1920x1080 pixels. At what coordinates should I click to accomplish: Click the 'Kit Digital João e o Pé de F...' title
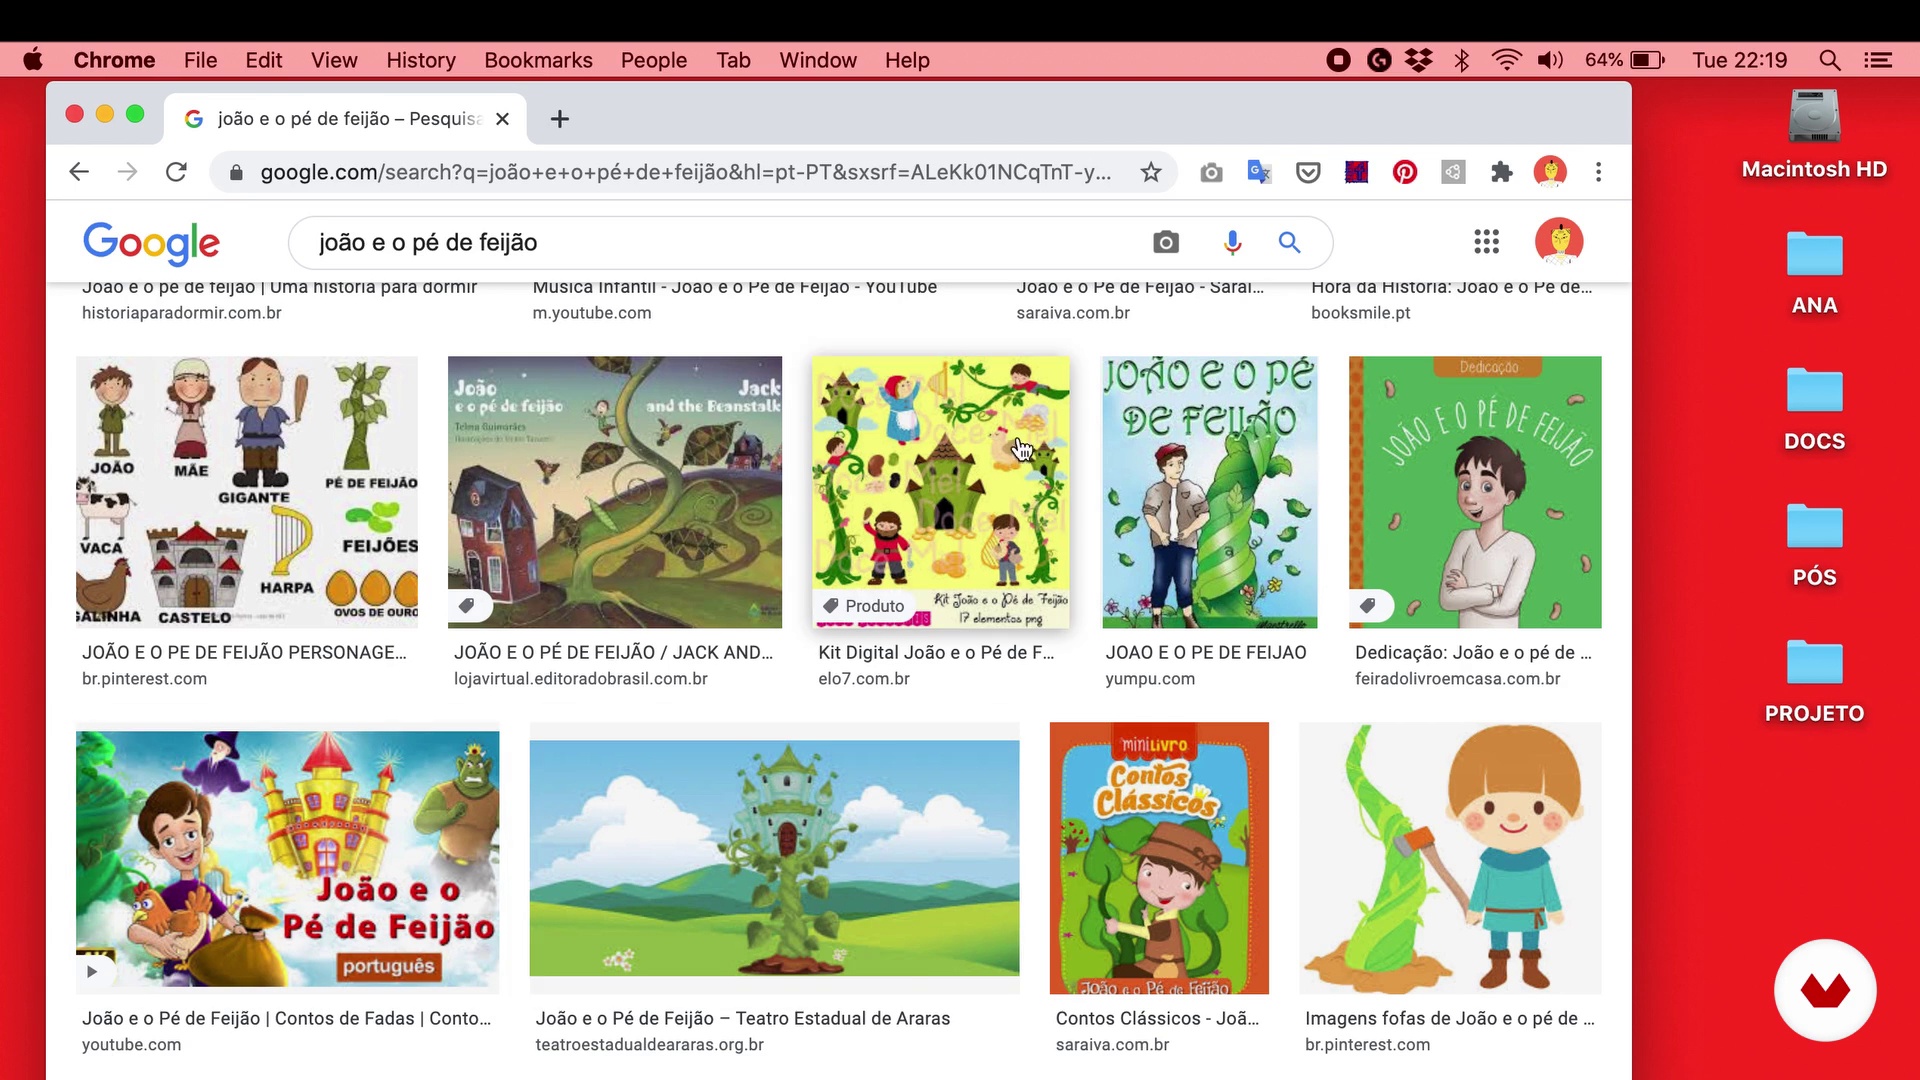pyautogui.click(x=936, y=653)
